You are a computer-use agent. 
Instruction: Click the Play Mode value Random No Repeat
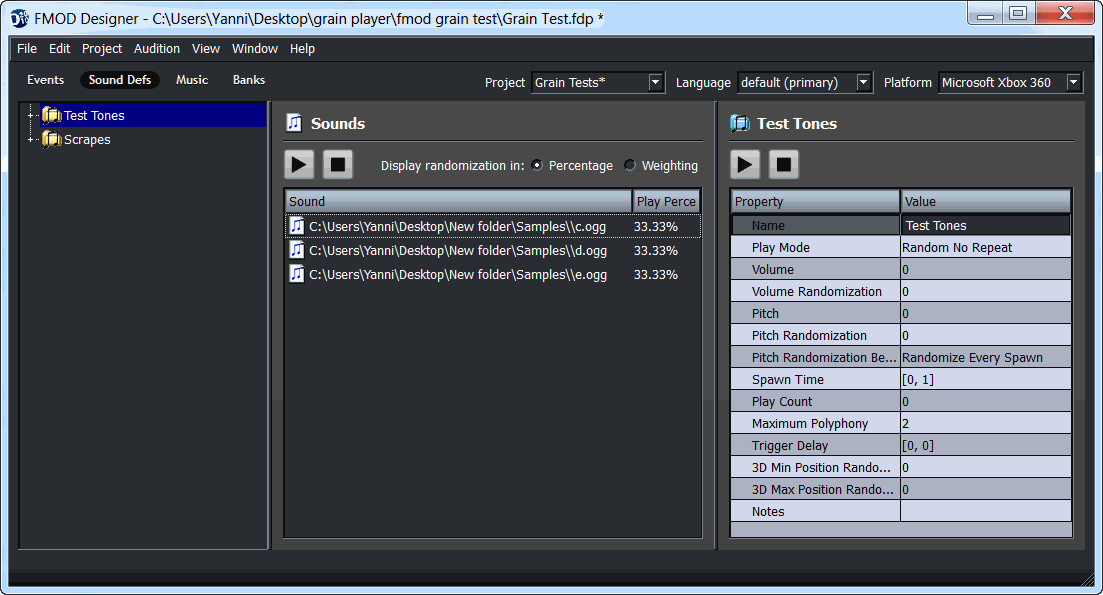[x=986, y=248]
